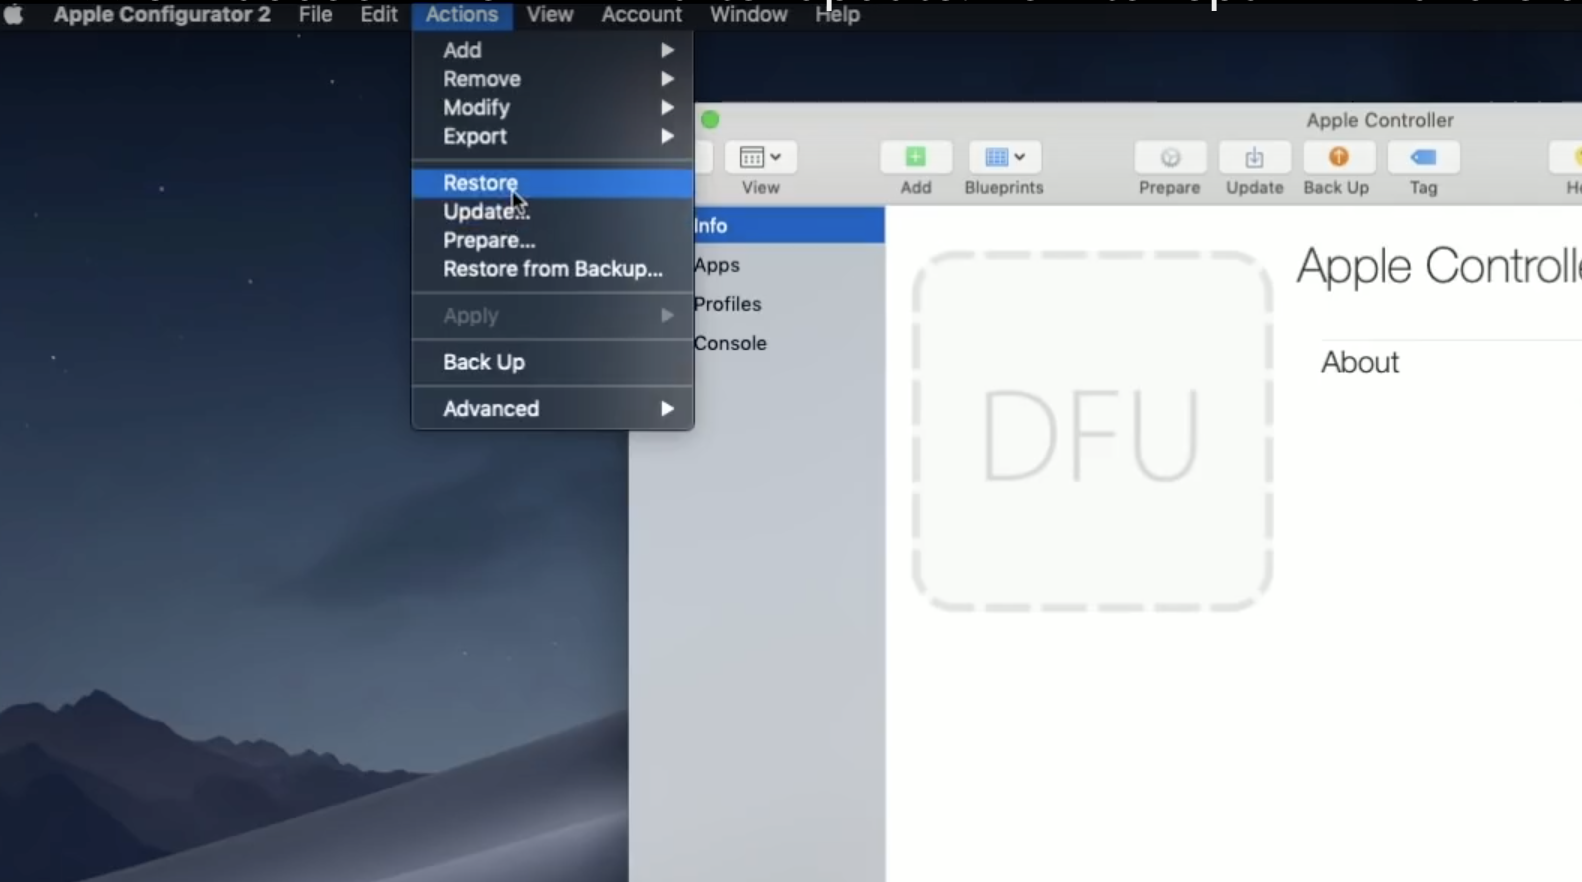Choose Prepare... in the Actions menu
This screenshot has height=882, width=1582.
pos(553,241)
